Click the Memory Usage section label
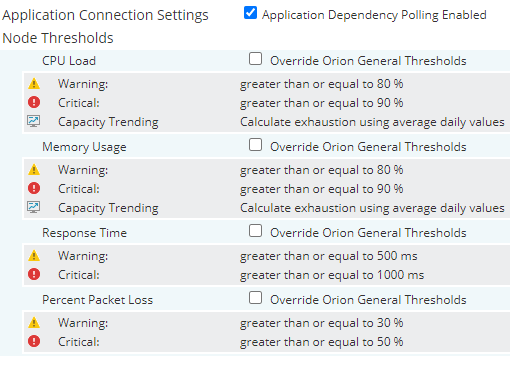The width and height of the screenshot is (510, 366). pyautogui.click(x=84, y=147)
